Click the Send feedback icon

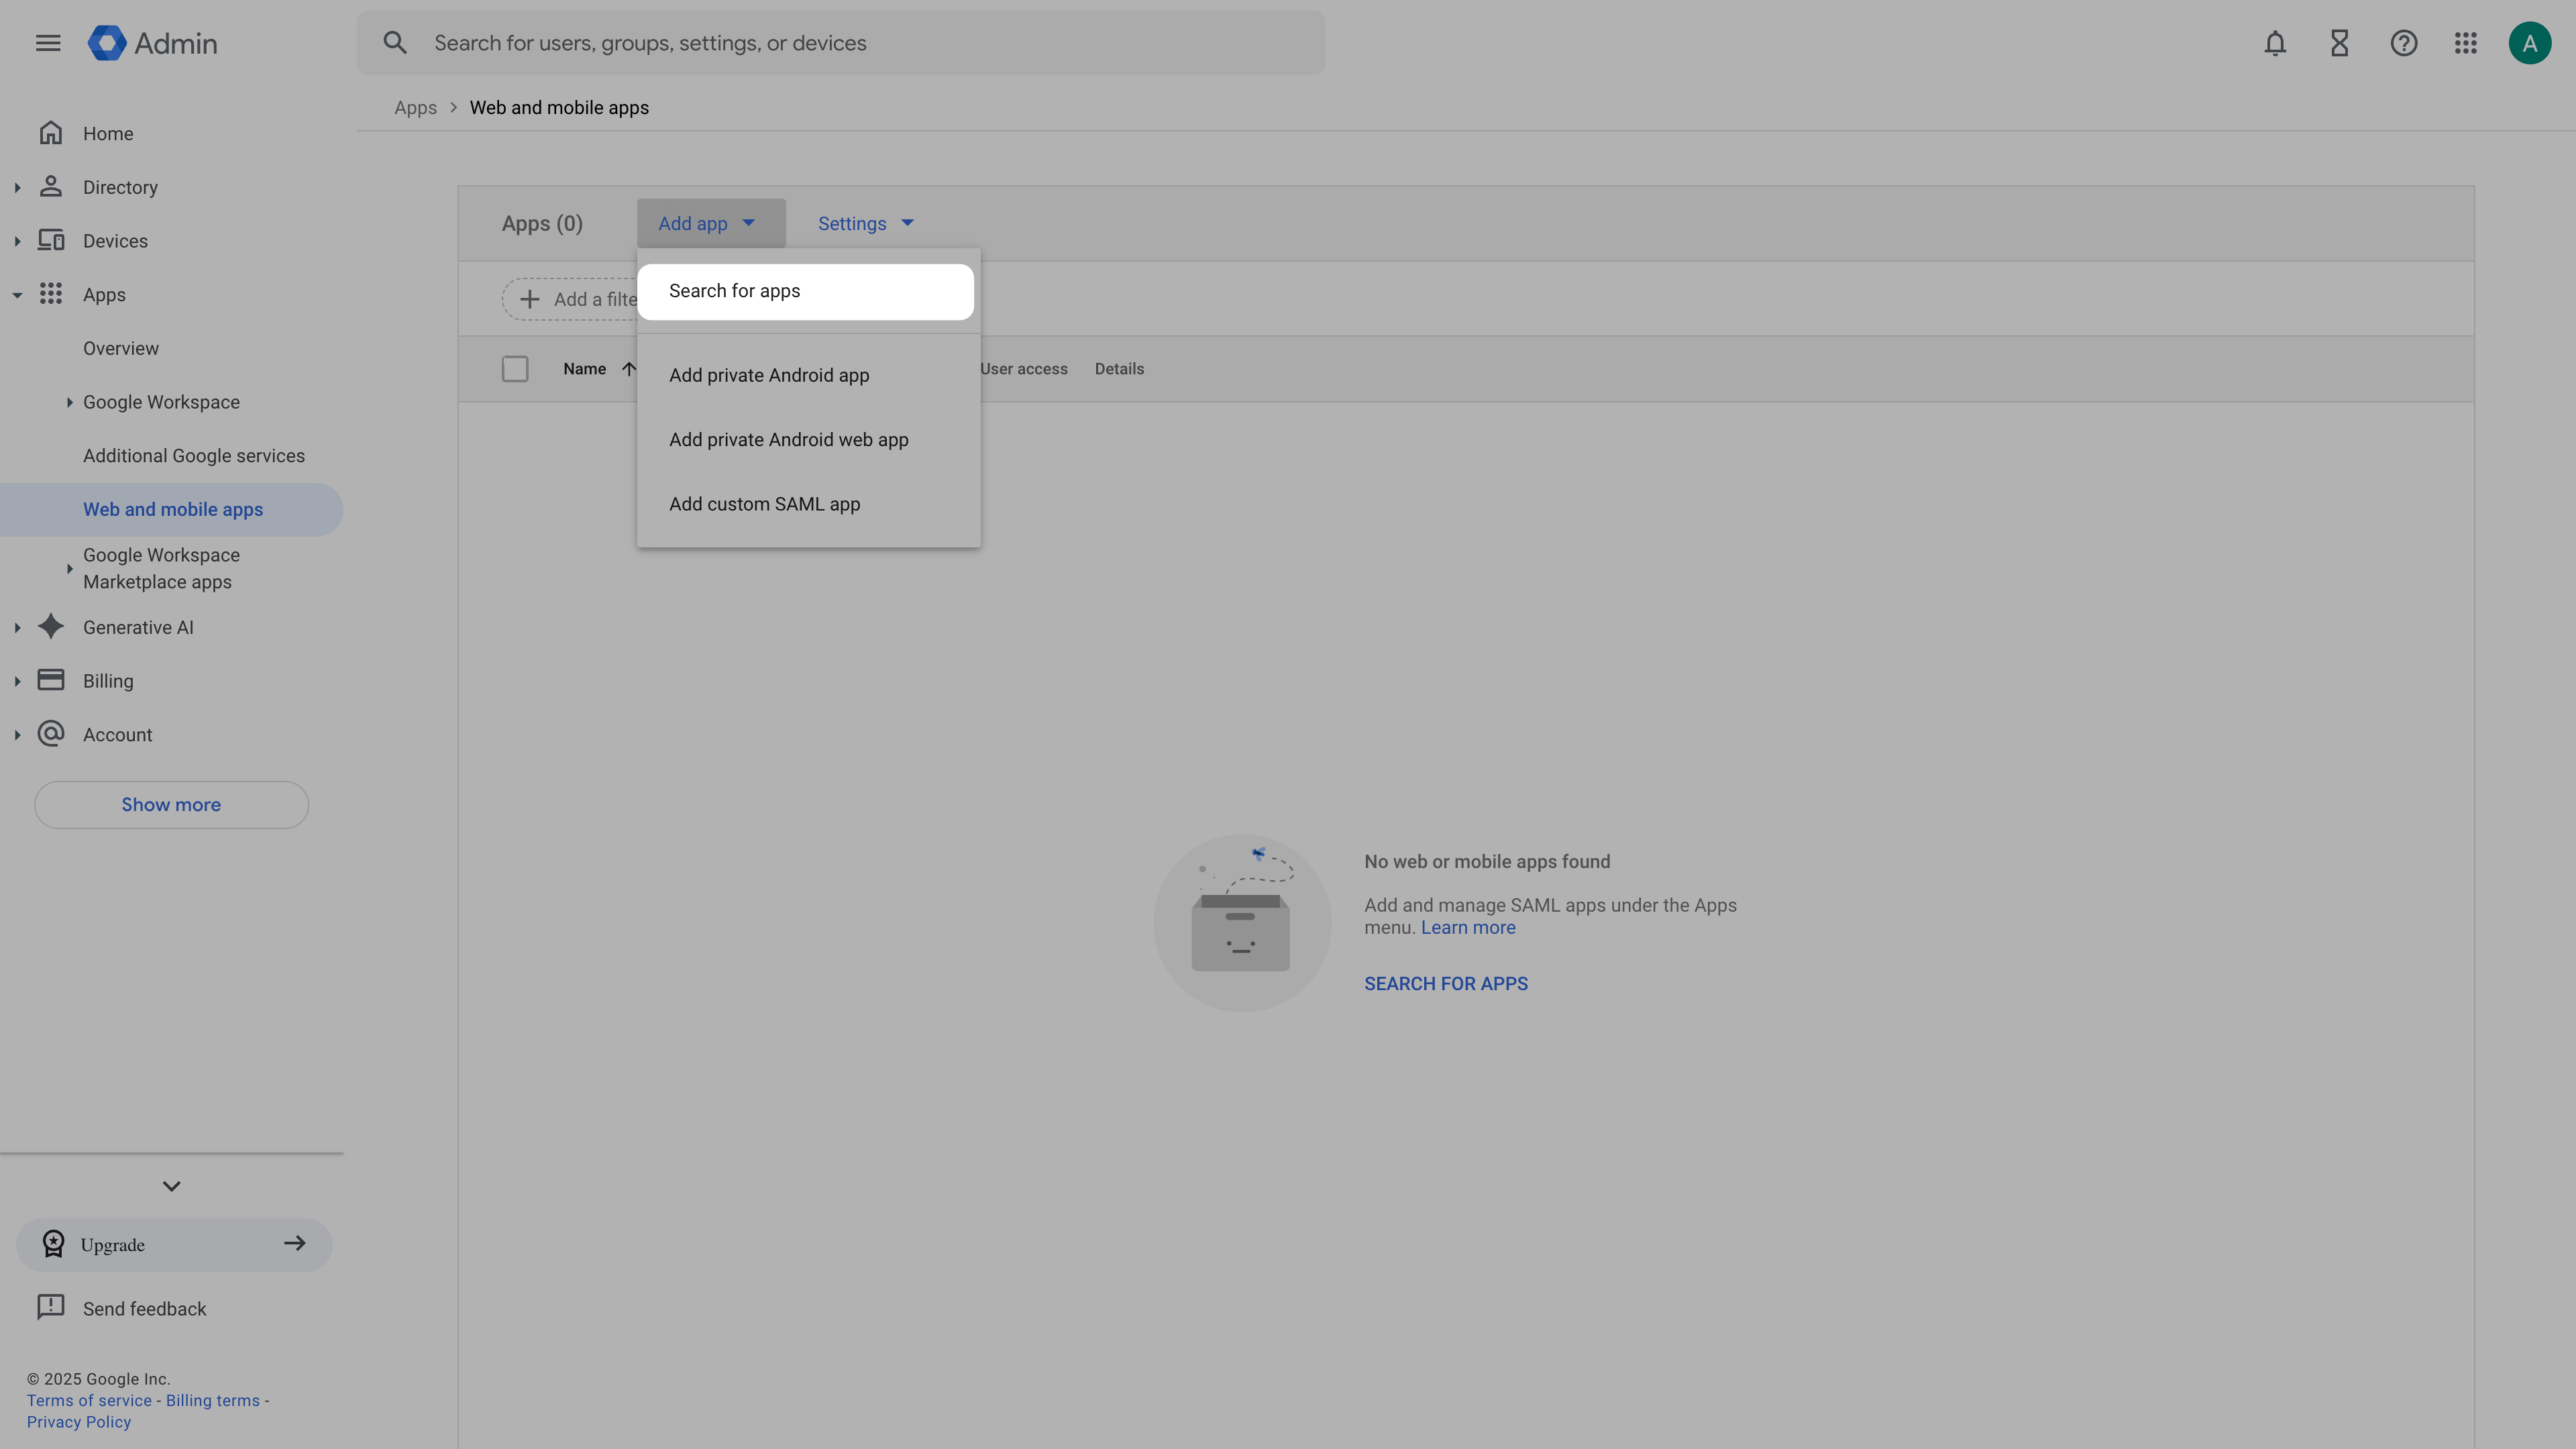pyautogui.click(x=51, y=1307)
